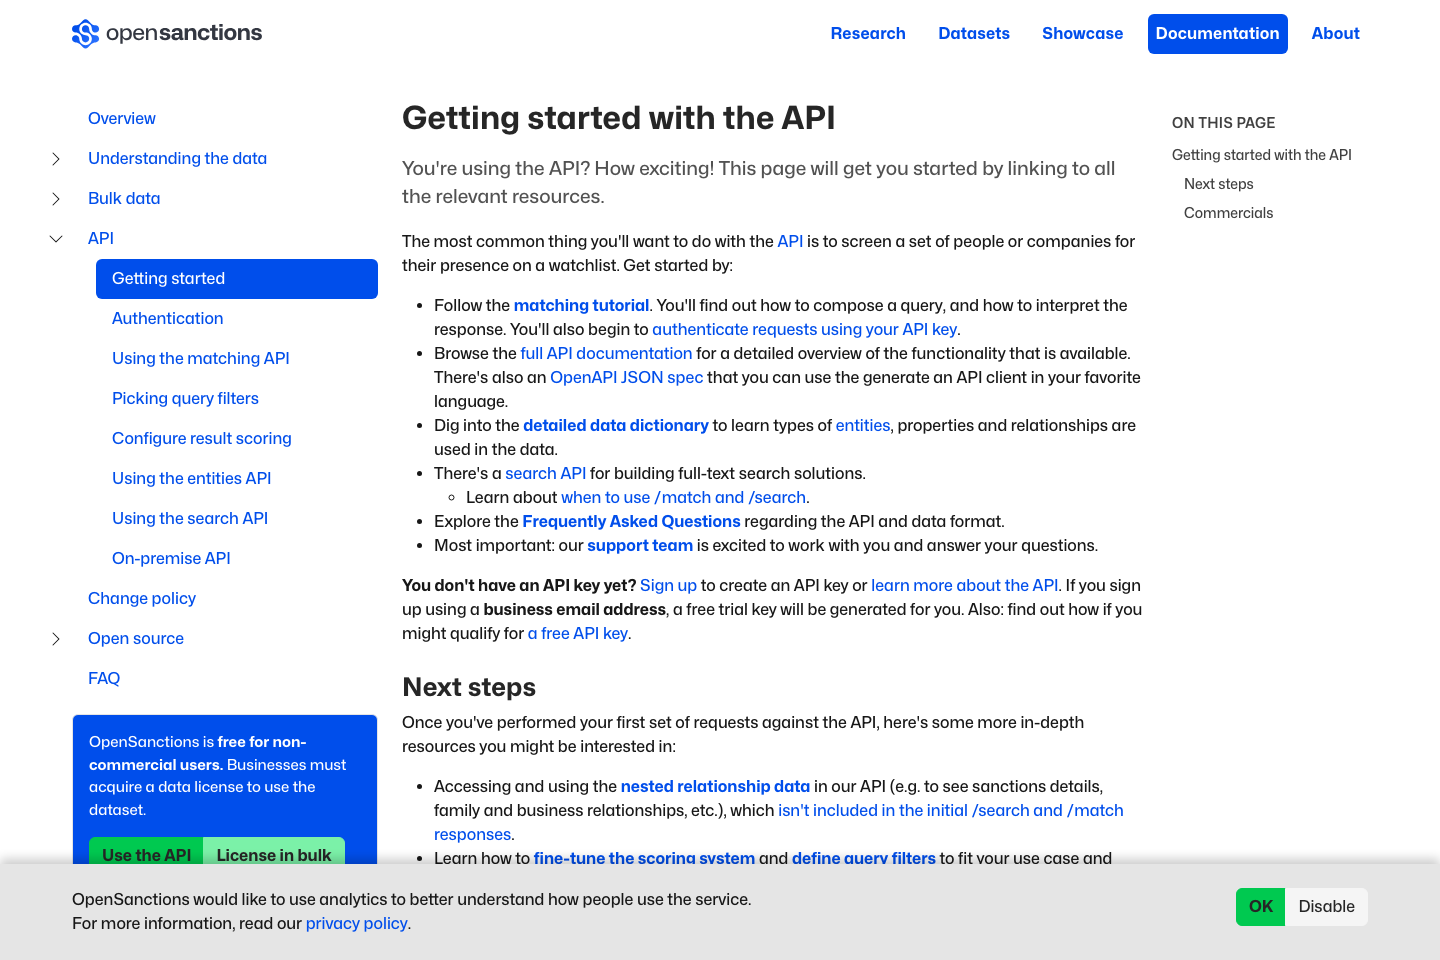
Task: Expand the Open source section
Action: click(55, 638)
